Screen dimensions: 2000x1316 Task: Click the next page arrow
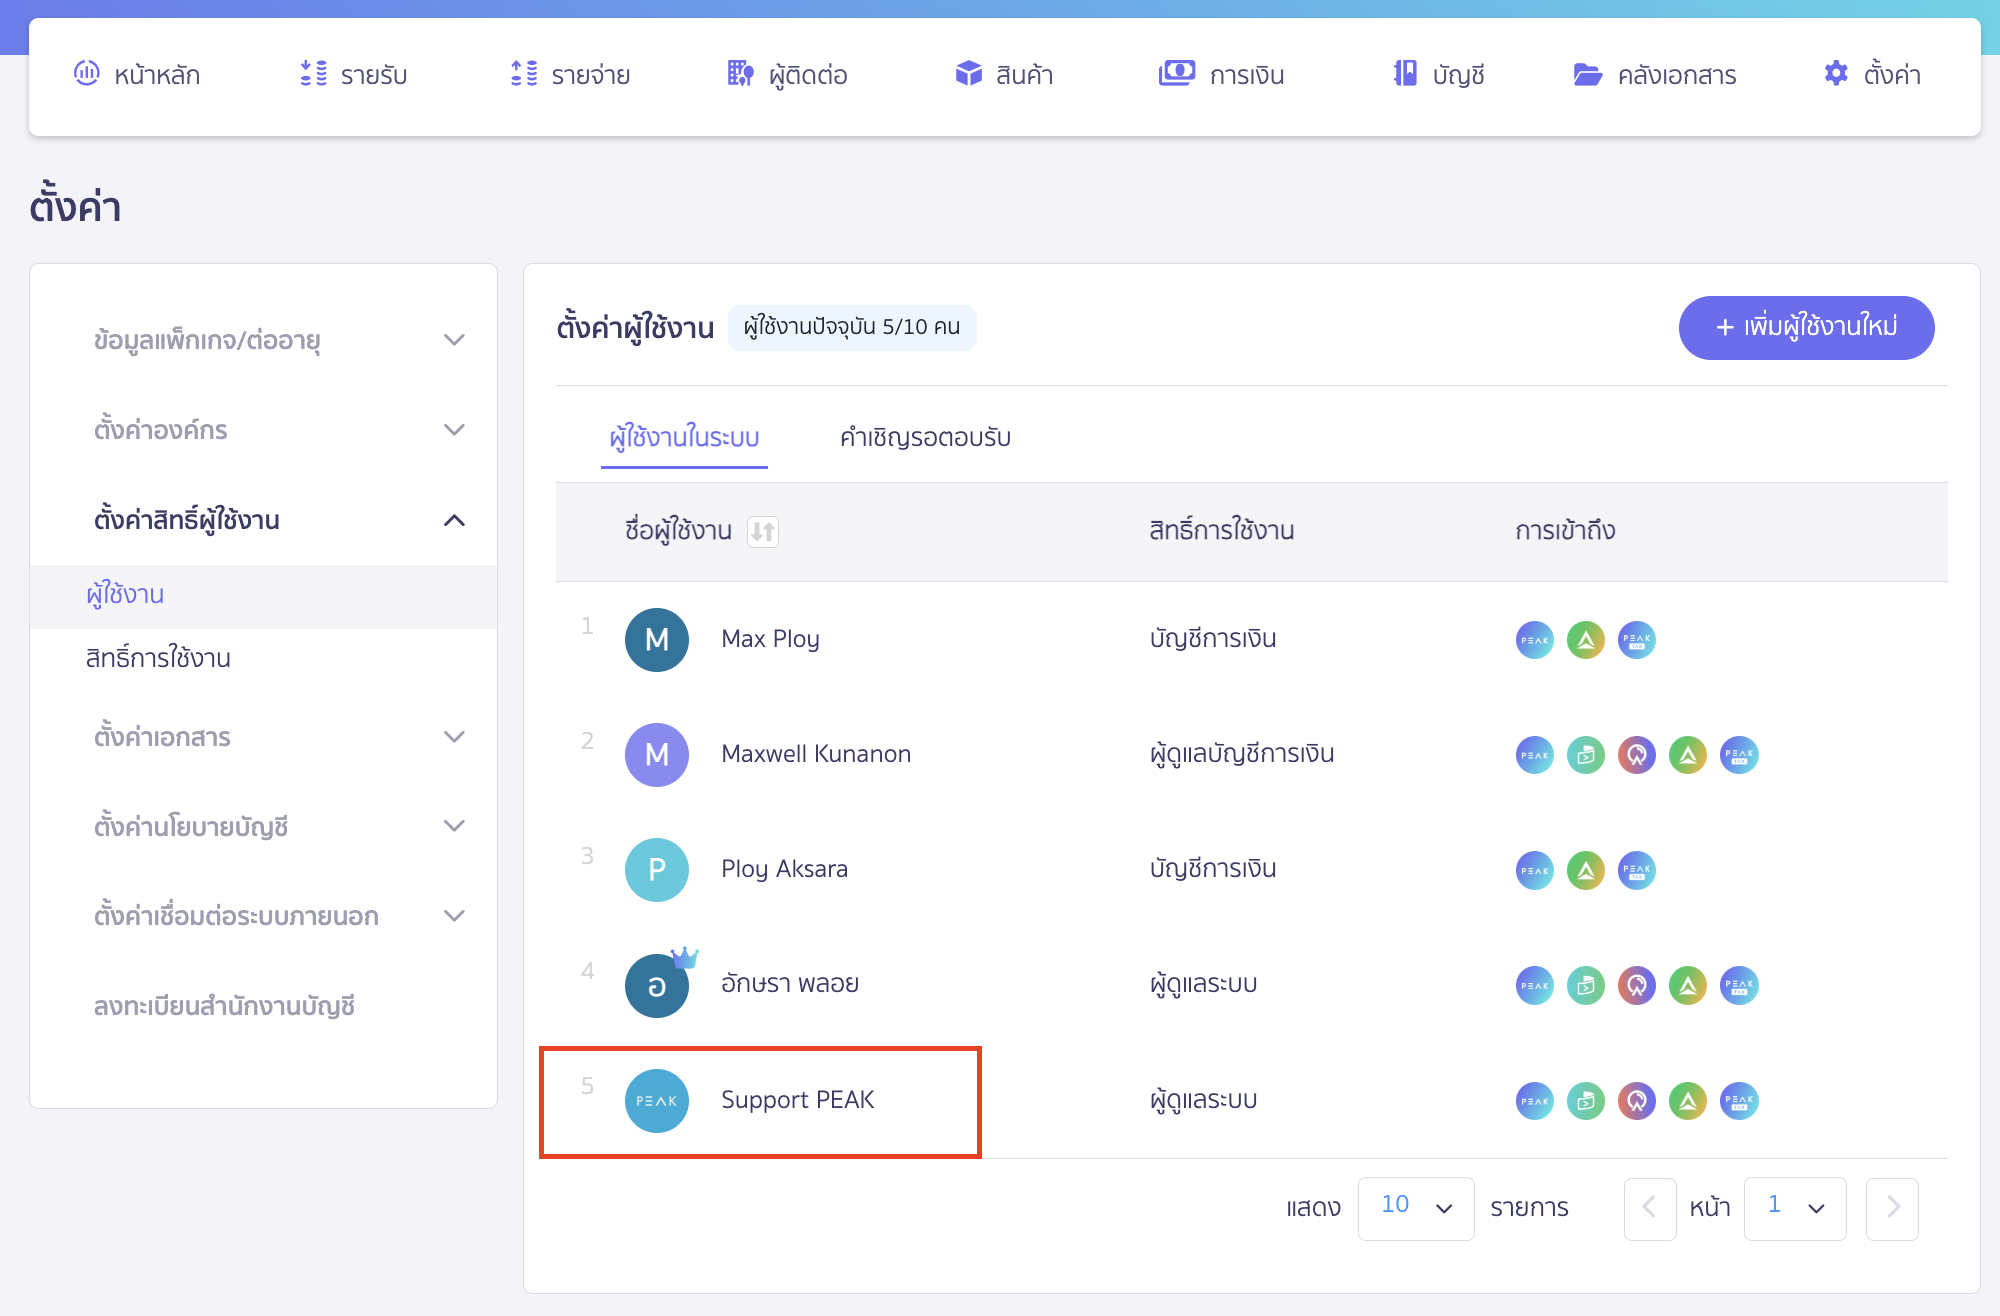[1892, 1208]
